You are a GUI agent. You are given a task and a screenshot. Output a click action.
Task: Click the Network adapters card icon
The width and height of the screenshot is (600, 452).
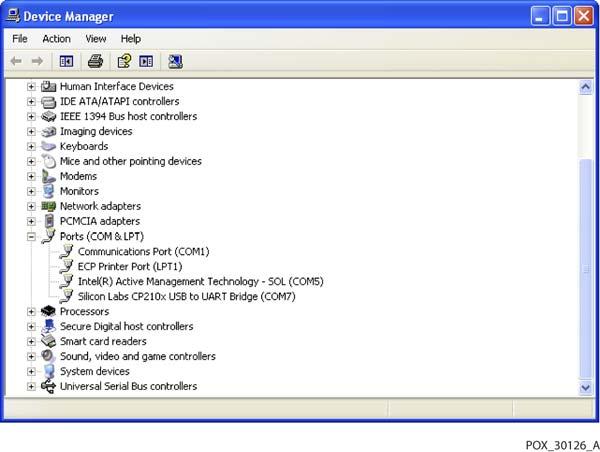pyautogui.click(x=48, y=206)
